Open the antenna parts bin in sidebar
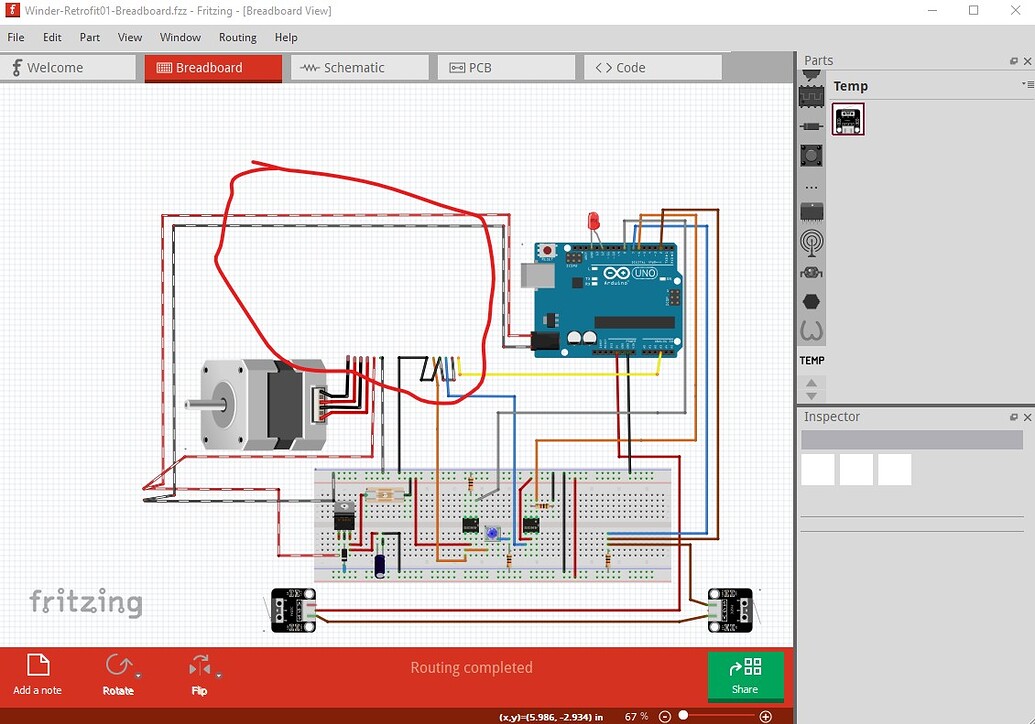Image resolution: width=1035 pixels, height=724 pixels. [811, 242]
